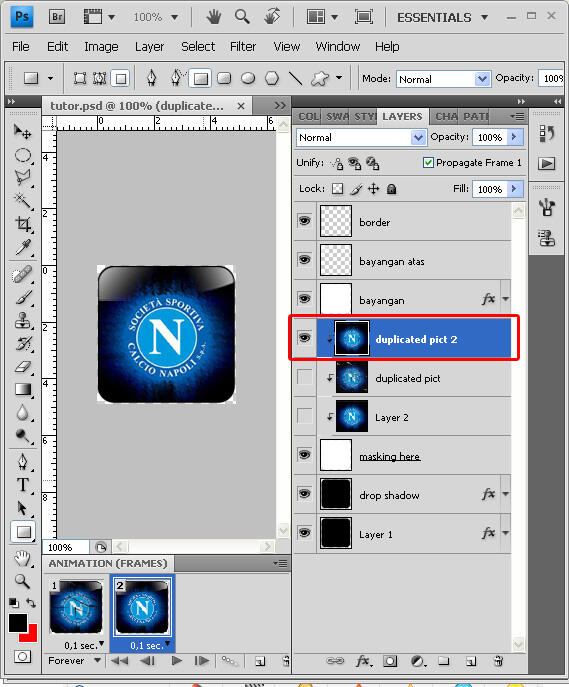Select the Horizontal Type tool
This screenshot has width=569, height=687.
23,485
